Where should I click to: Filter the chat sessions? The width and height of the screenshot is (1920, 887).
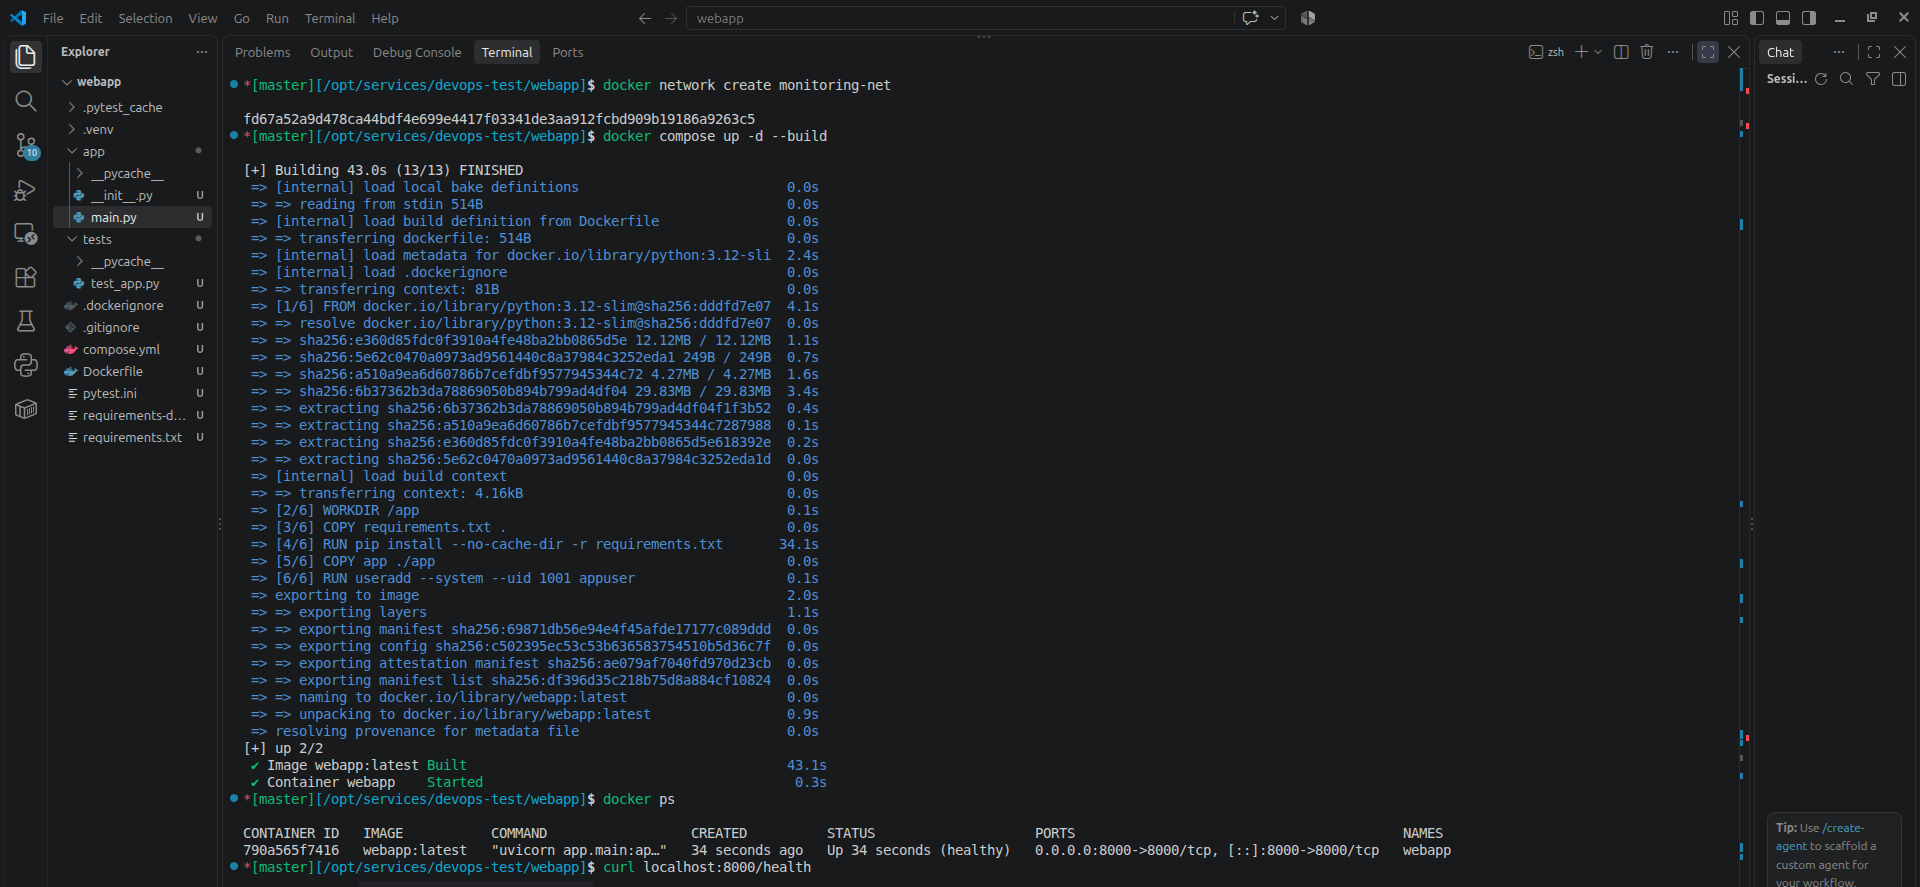pos(1873,79)
